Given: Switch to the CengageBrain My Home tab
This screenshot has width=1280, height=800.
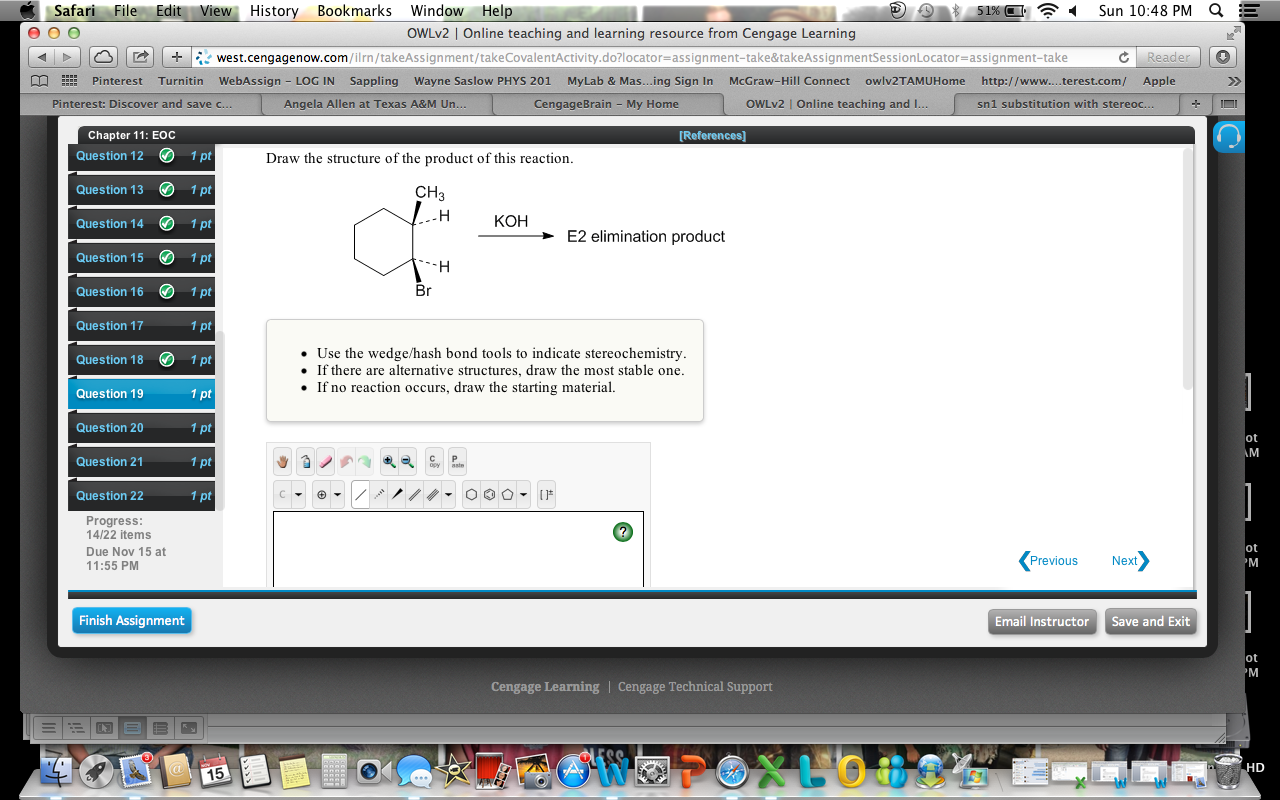Looking at the screenshot, I should coord(607,103).
